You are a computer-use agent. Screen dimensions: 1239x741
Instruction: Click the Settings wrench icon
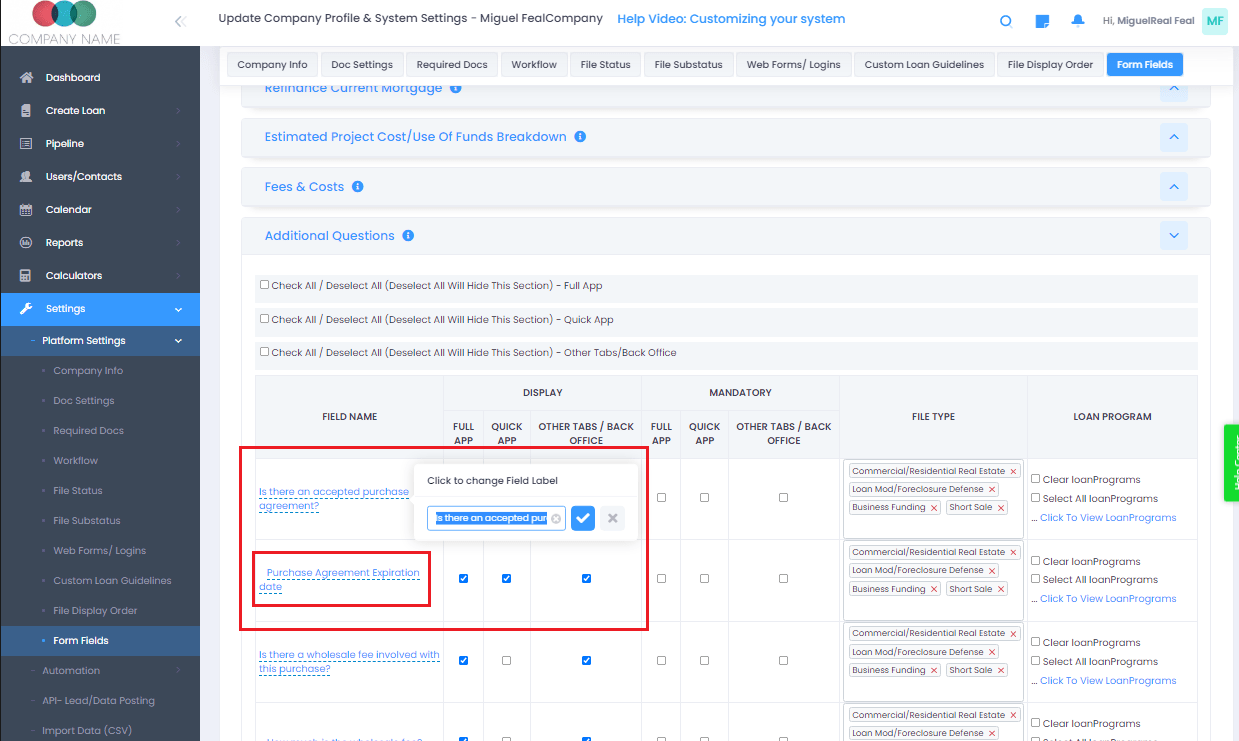26,309
